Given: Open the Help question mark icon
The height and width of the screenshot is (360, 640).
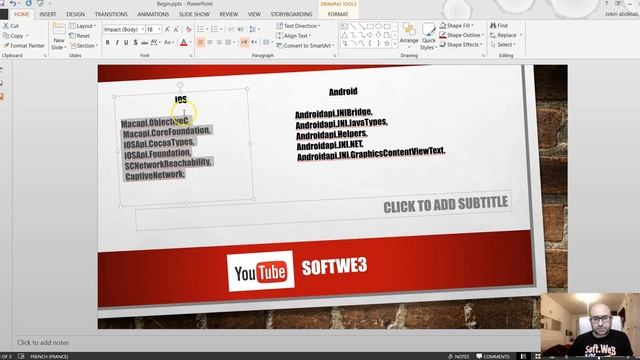Looking at the screenshot, I should (x=607, y=3).
